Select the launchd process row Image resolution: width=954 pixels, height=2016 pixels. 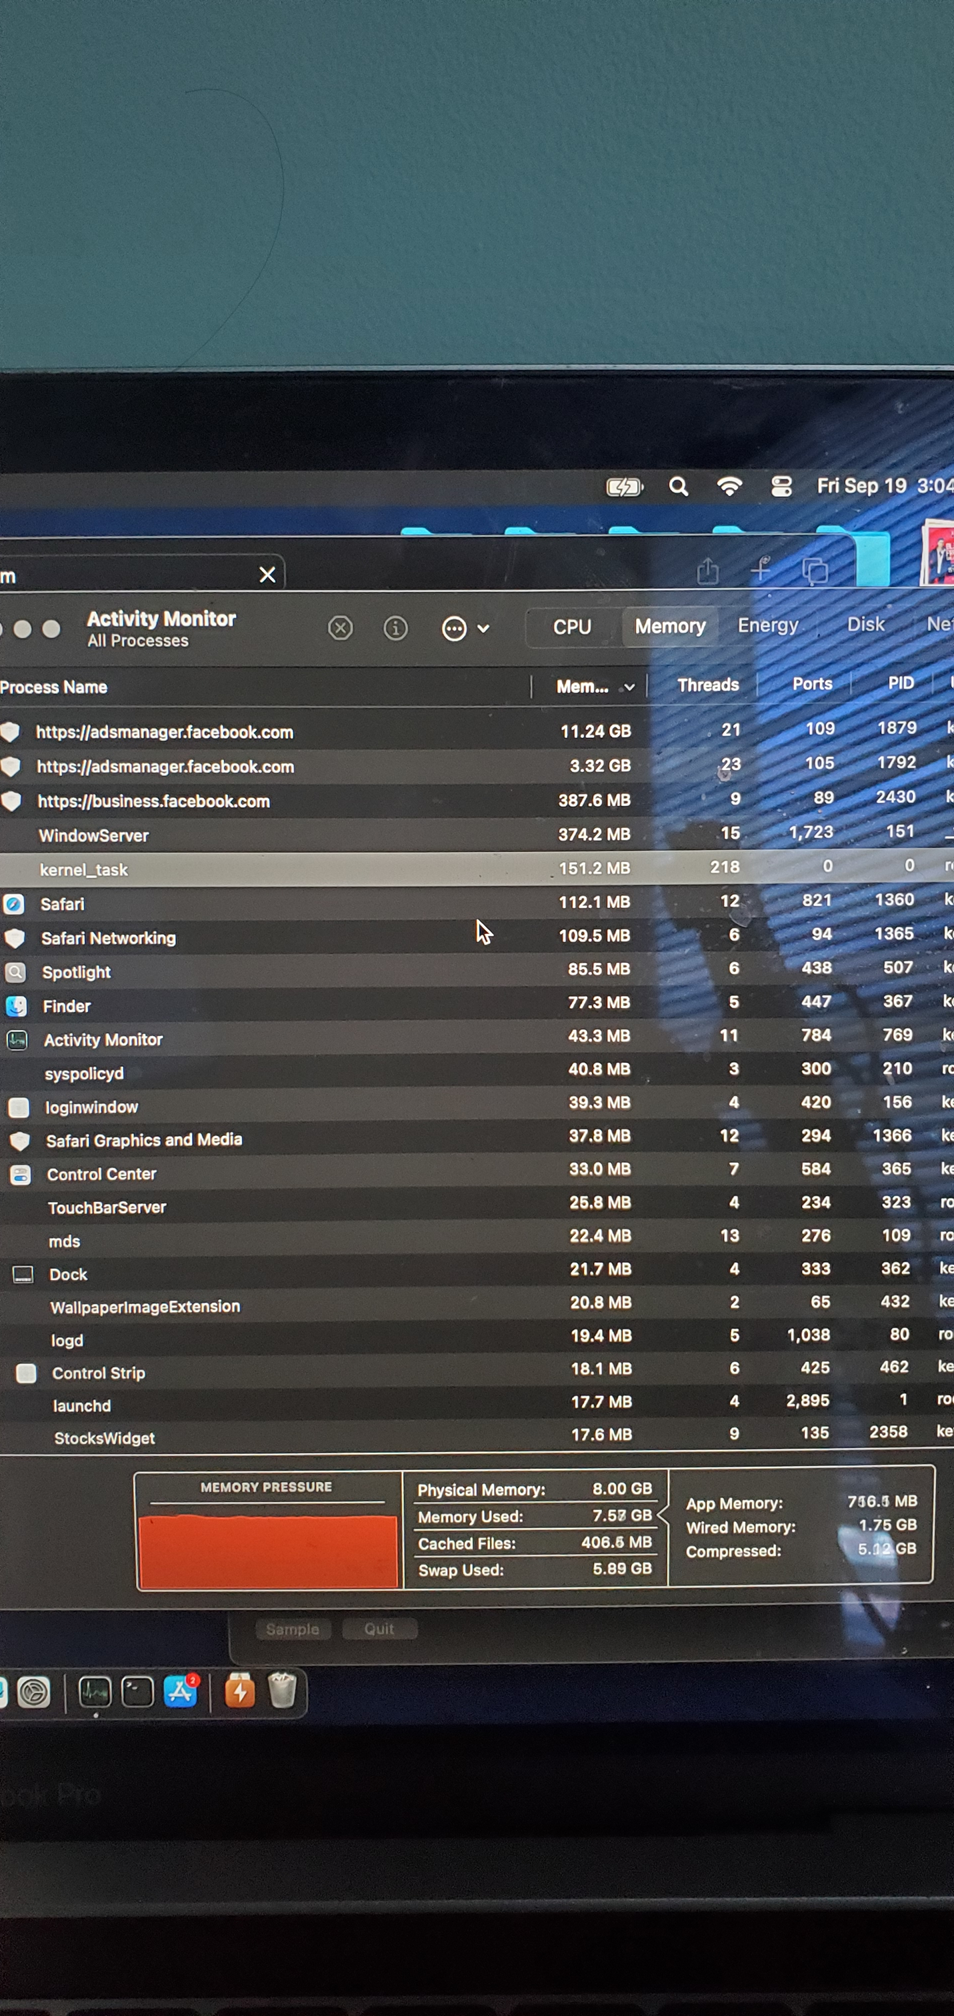477,1405
